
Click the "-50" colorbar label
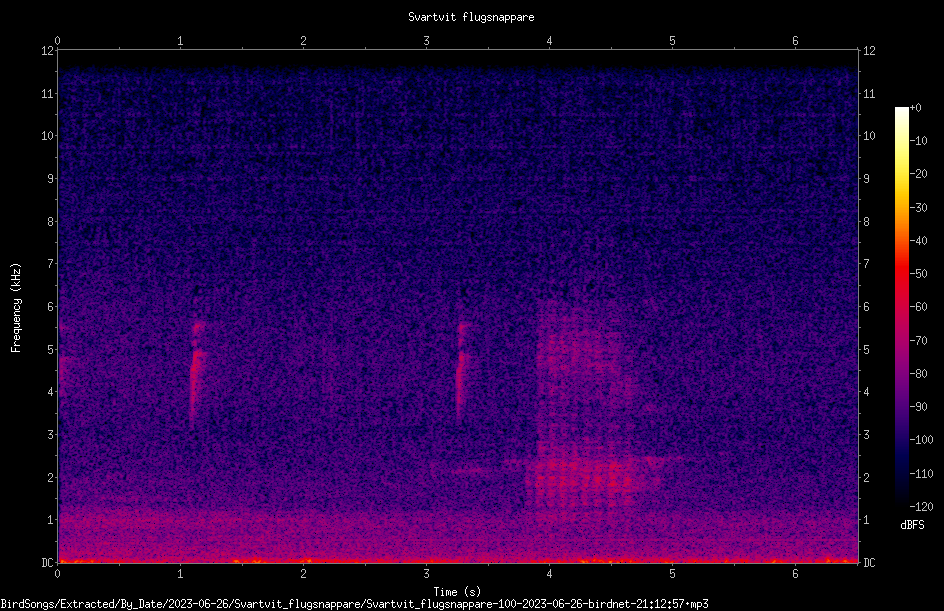click(x=918, y=273)
